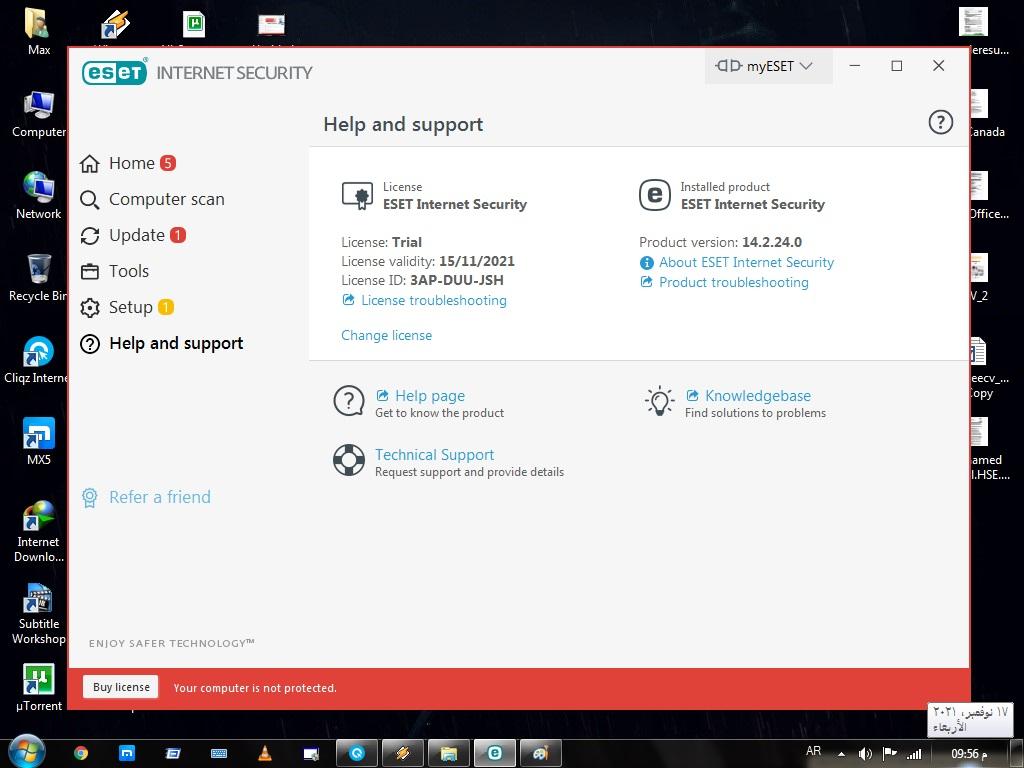This screenshot has width=1024, height=768.
Task: Open the Max folder on desktop
Action: [x=39, y=31]
